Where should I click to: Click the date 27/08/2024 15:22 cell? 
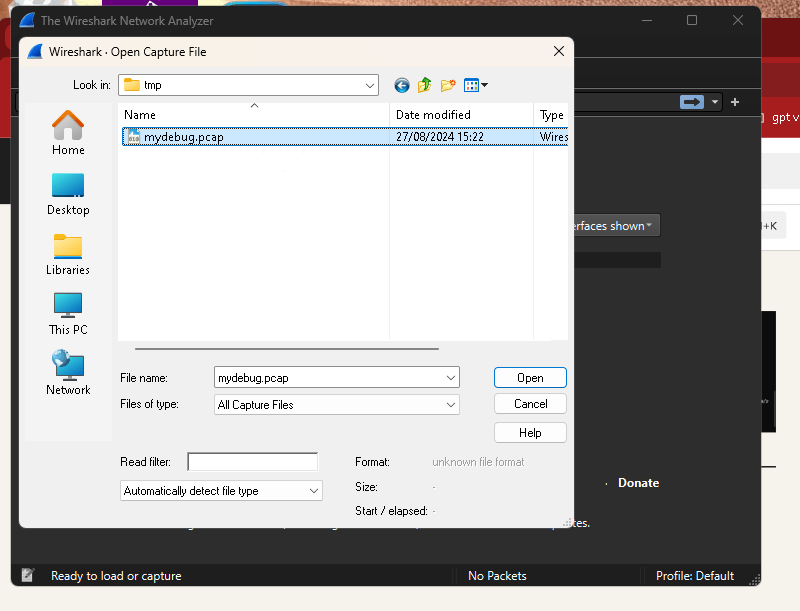(x=440, y=137)
